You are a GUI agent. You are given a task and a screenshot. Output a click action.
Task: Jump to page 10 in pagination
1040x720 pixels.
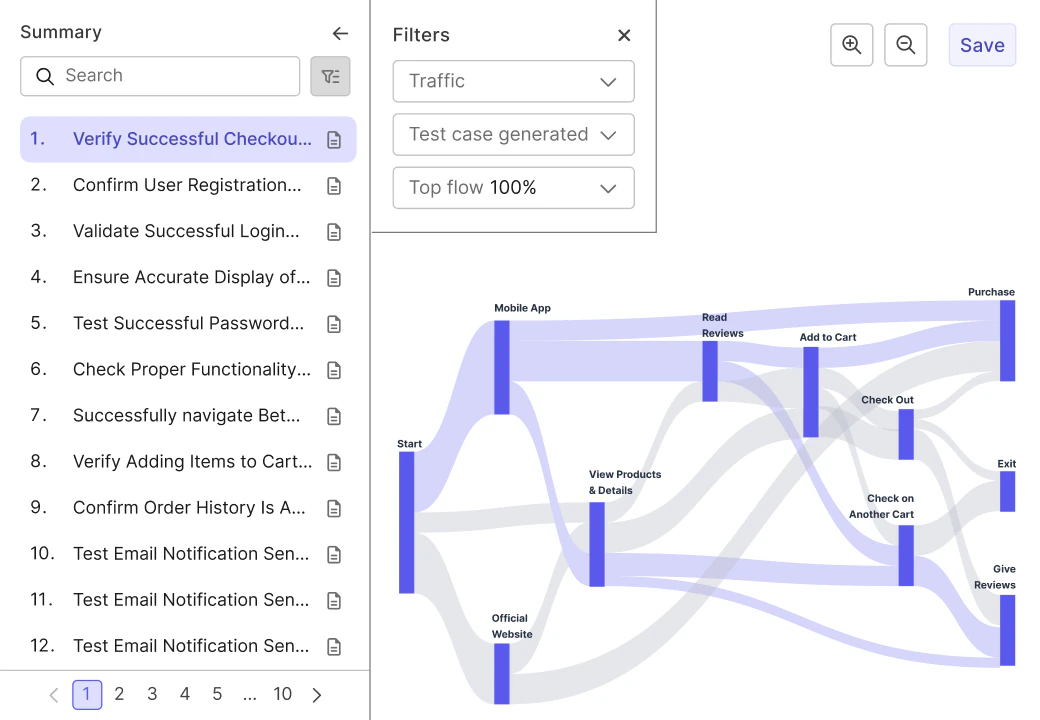tap(283, 694)
